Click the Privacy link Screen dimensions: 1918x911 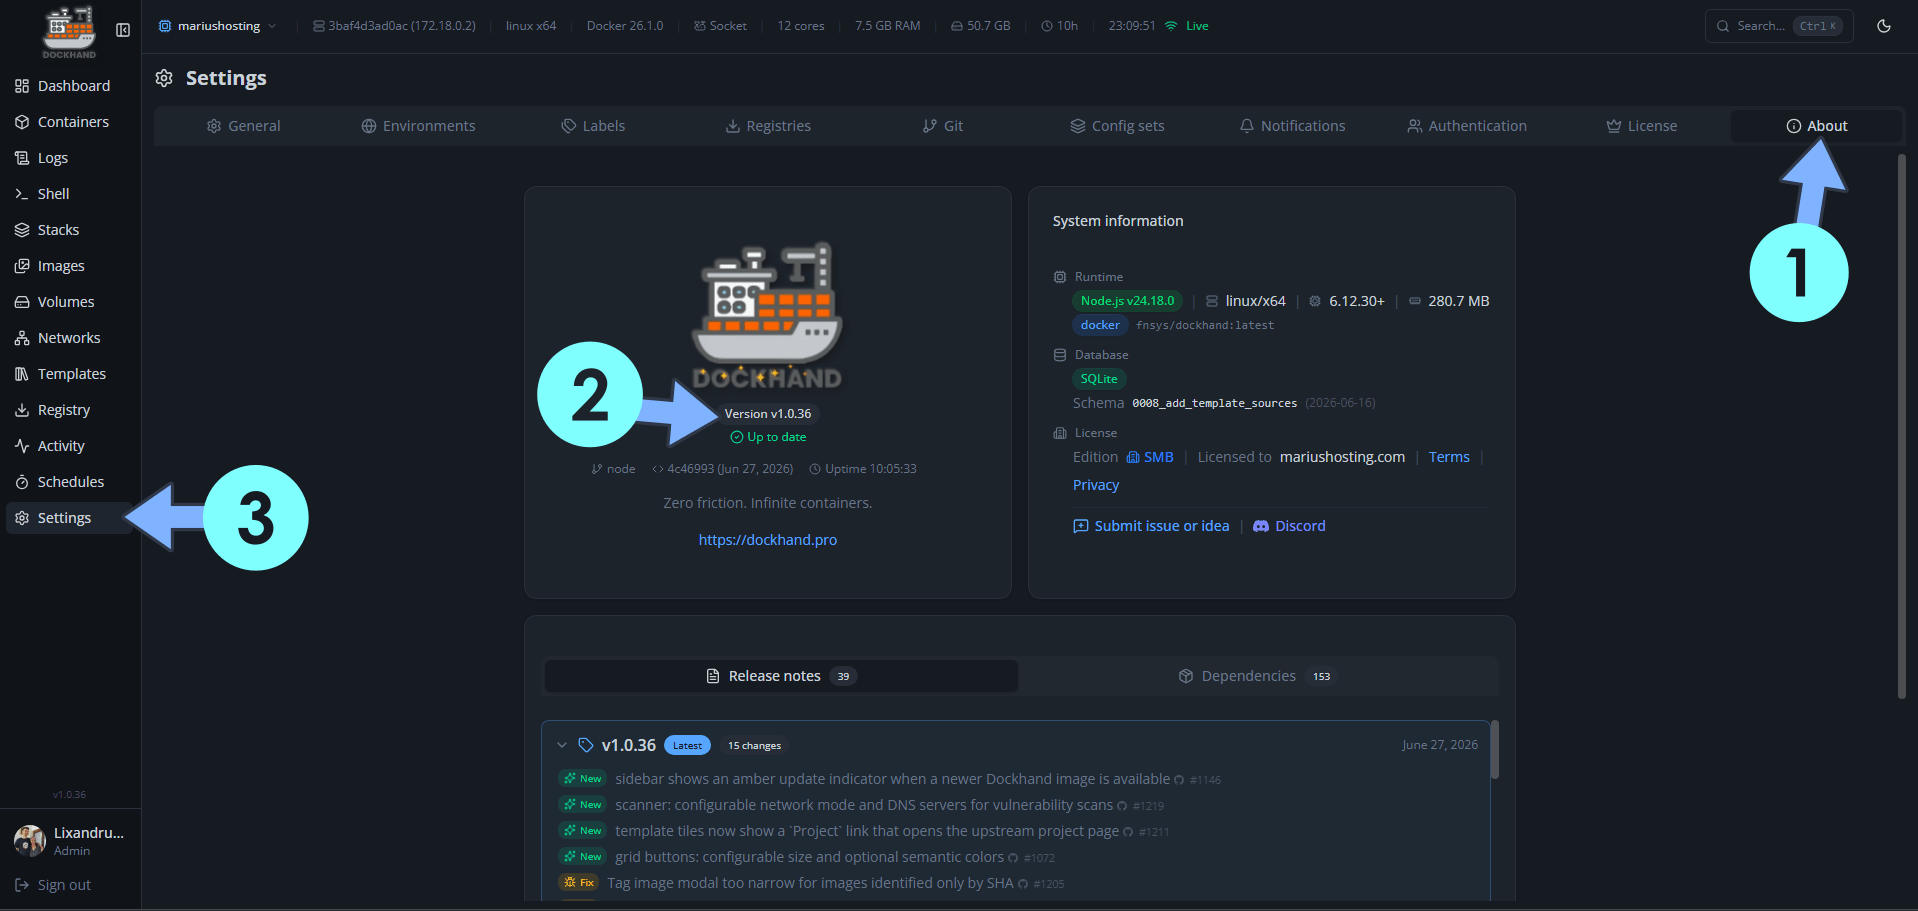pyautogui.click(x=1096, y=485)
